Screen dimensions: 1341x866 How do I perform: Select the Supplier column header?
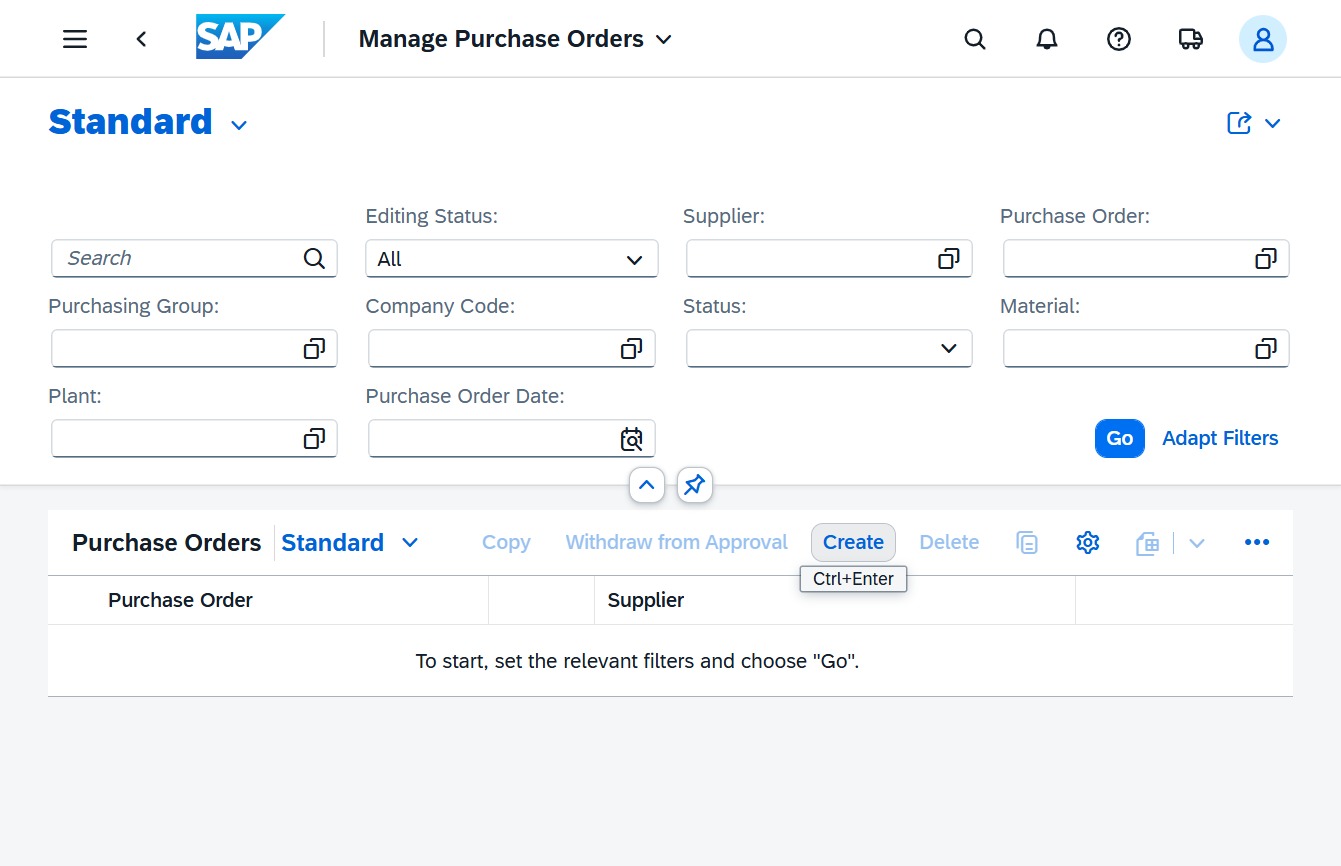646,600
